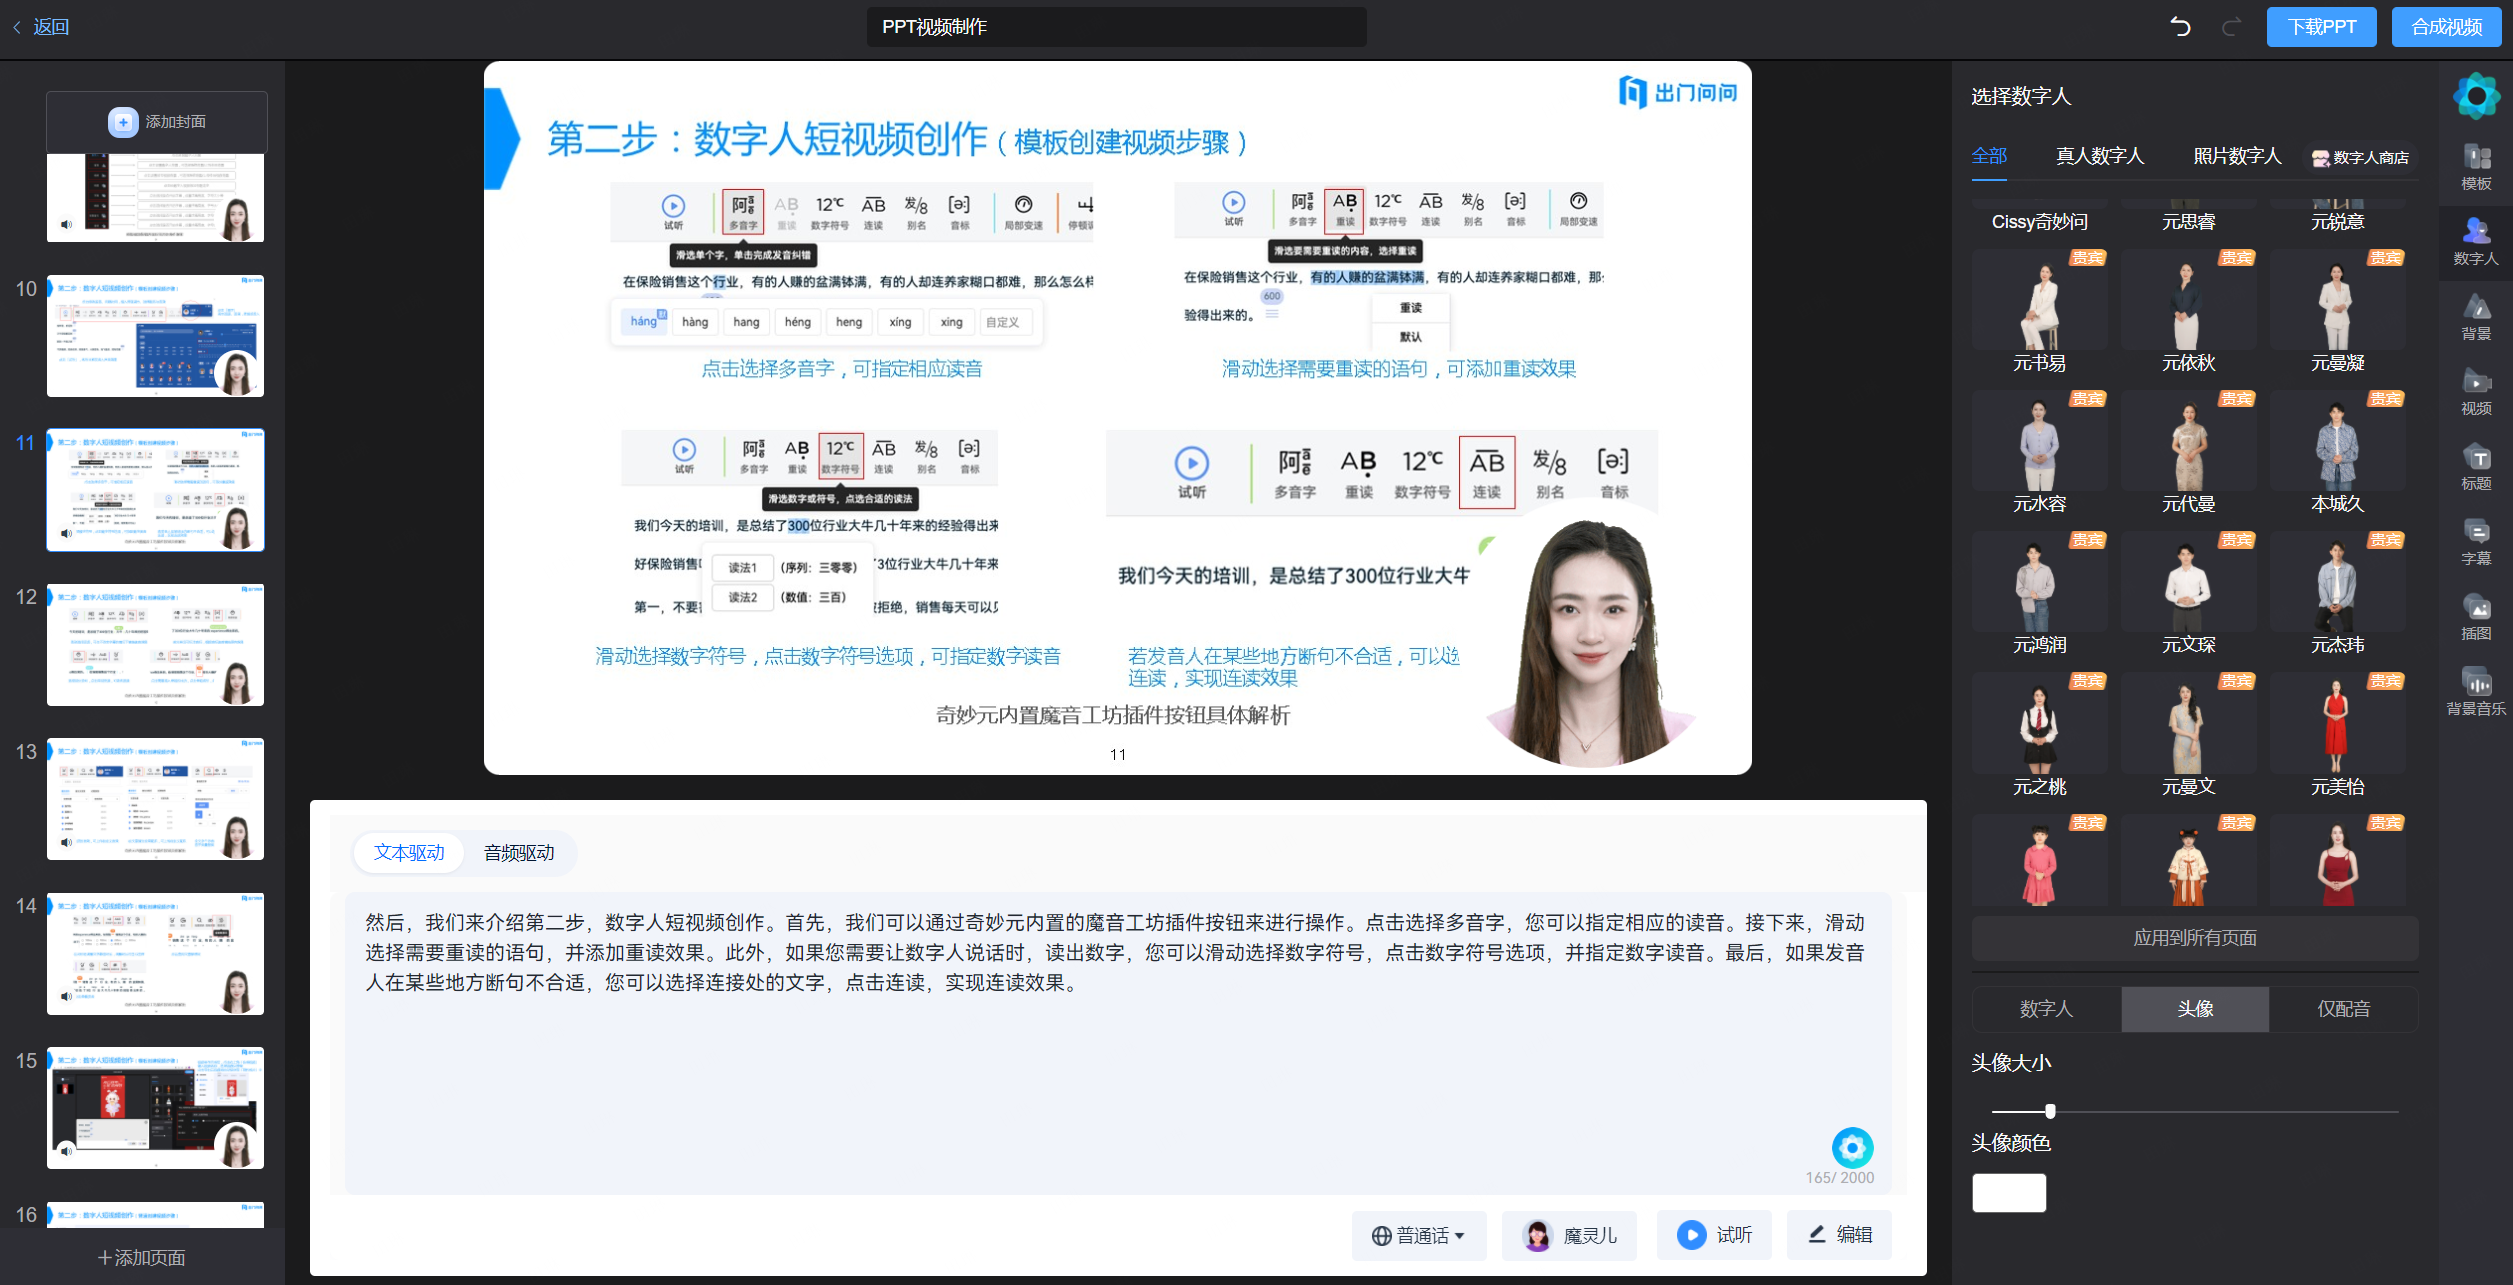Click the 下载PPT button
This screenshot has height=1285, width=2513.
(x=2321, y=27)
